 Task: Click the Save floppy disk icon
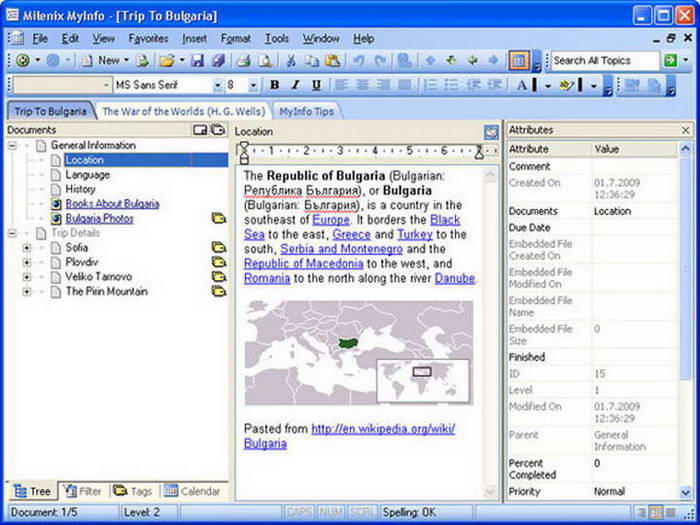coord(197,60)
